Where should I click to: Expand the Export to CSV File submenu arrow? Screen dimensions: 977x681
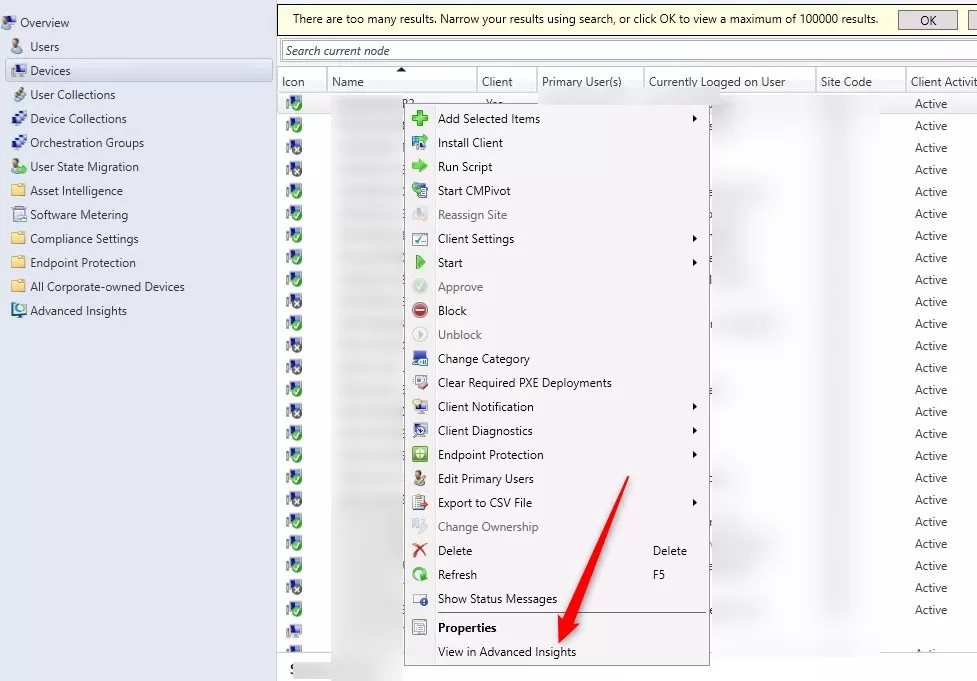pyautogui.click(x=695, y=503)
